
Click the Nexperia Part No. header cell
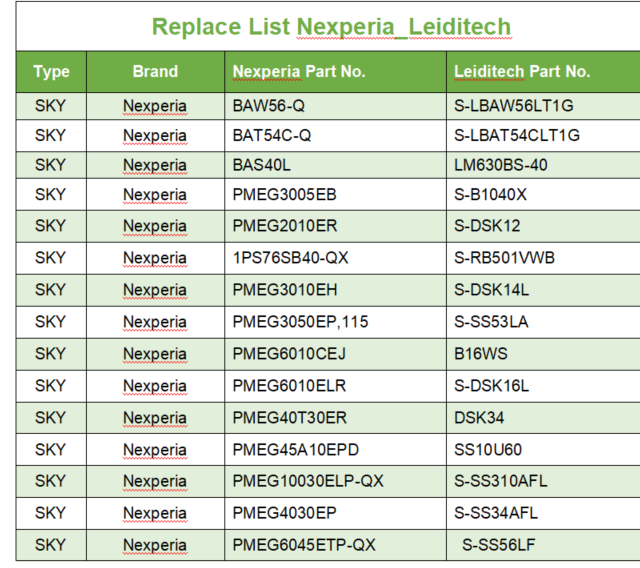coord(336,72)
